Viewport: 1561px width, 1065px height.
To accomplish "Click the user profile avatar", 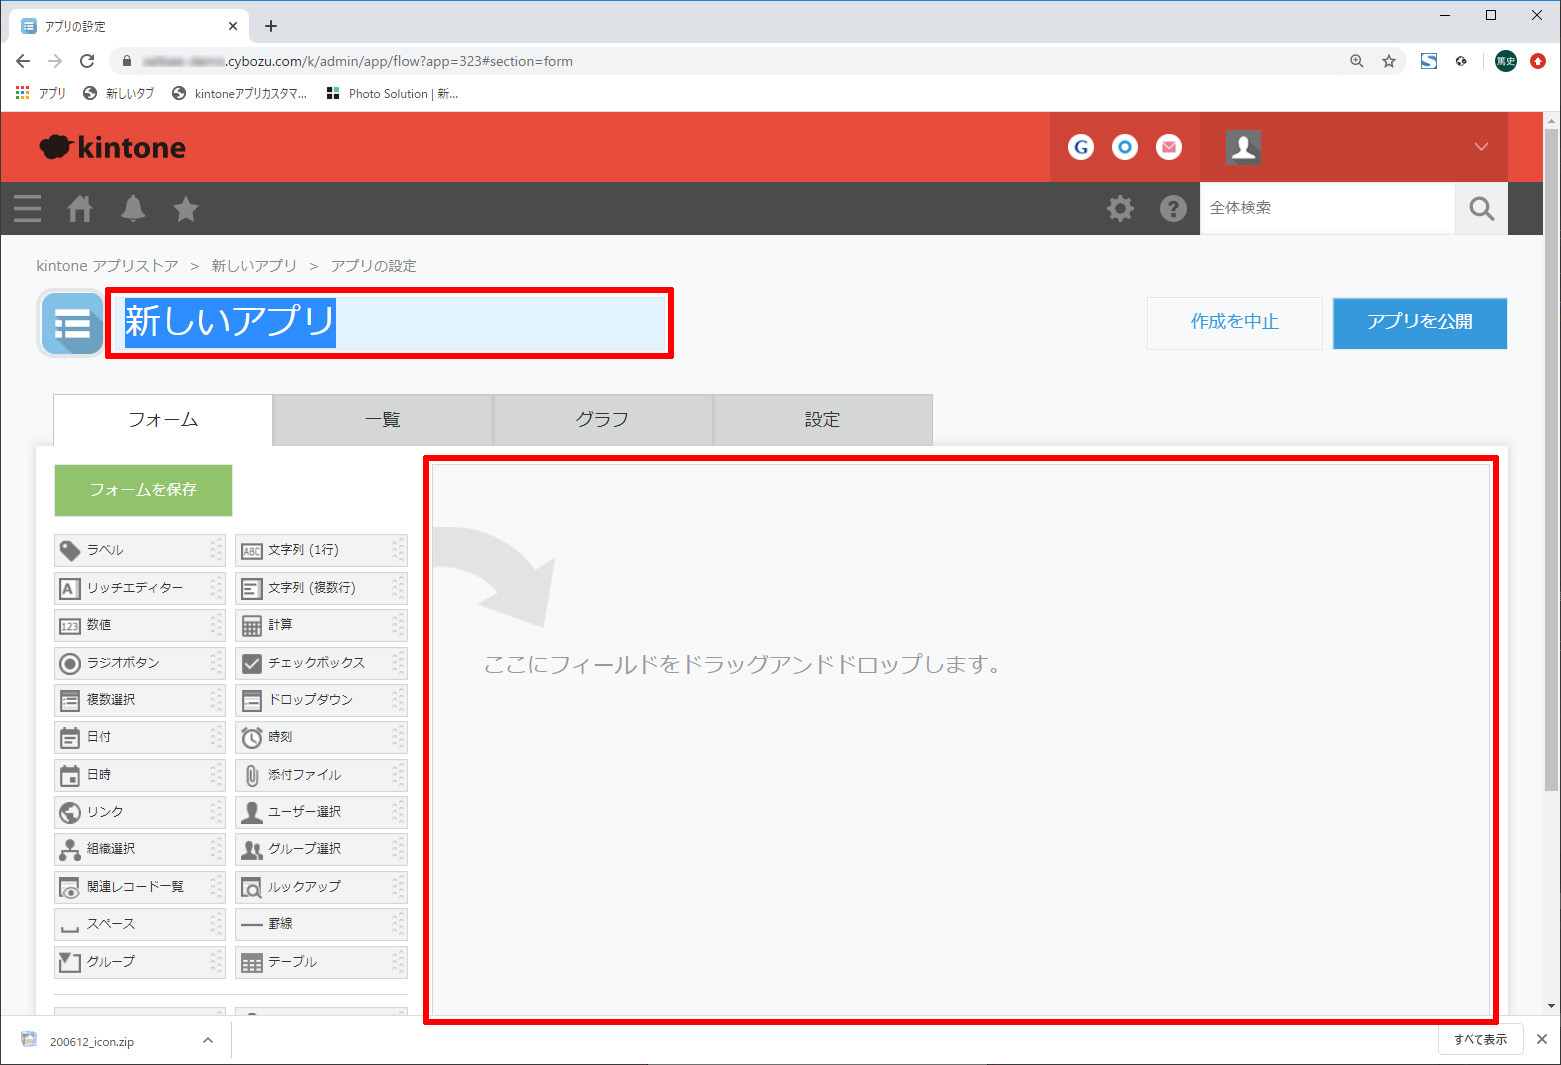I will click(x=1243, y=147).
